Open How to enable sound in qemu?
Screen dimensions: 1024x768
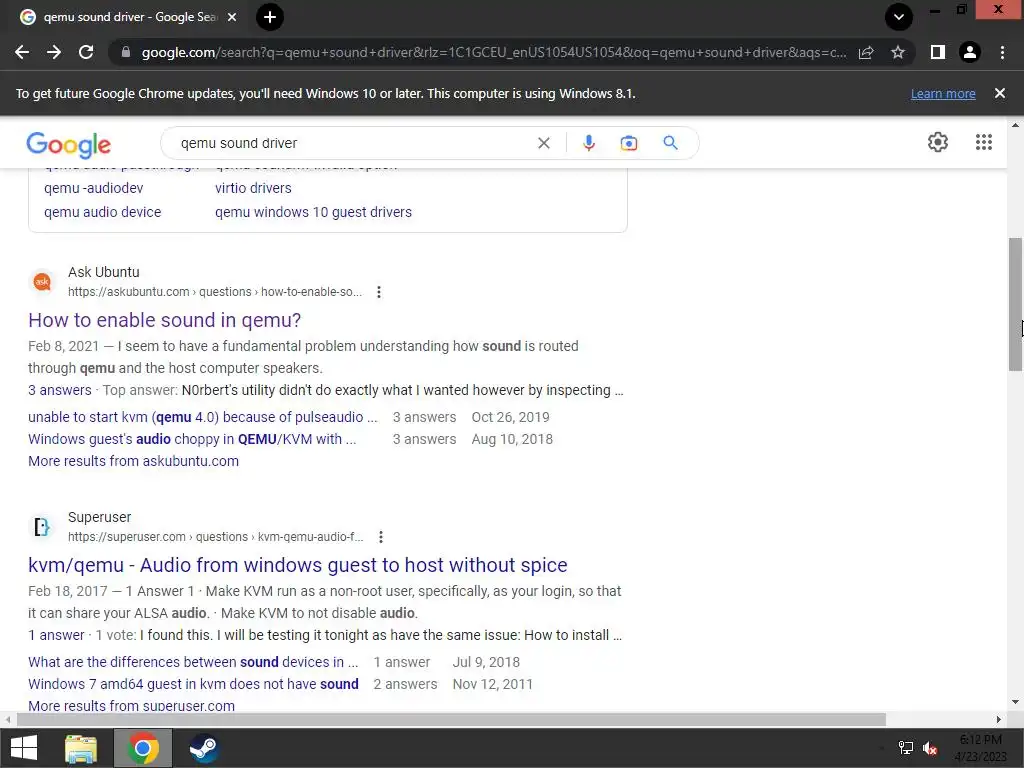pos(165,320)
